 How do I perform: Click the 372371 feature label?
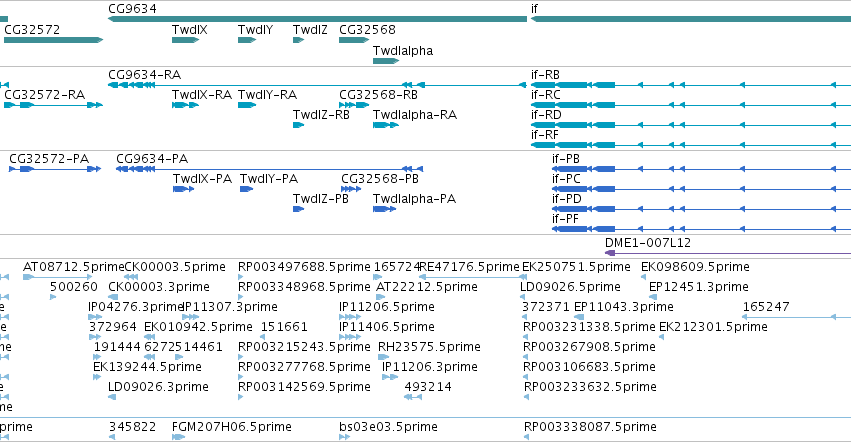tap(545, 307)
